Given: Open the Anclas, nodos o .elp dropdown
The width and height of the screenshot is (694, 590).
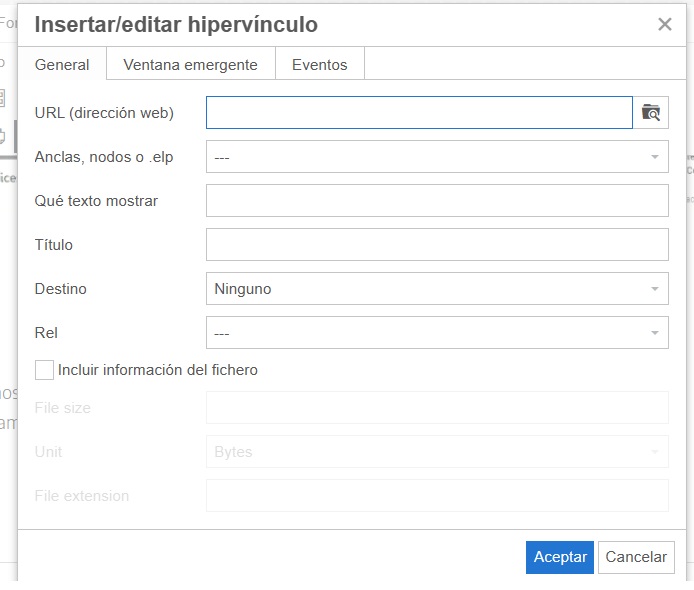Looking at the screenshot, I should pyautogui.click(x=437, y=157).
